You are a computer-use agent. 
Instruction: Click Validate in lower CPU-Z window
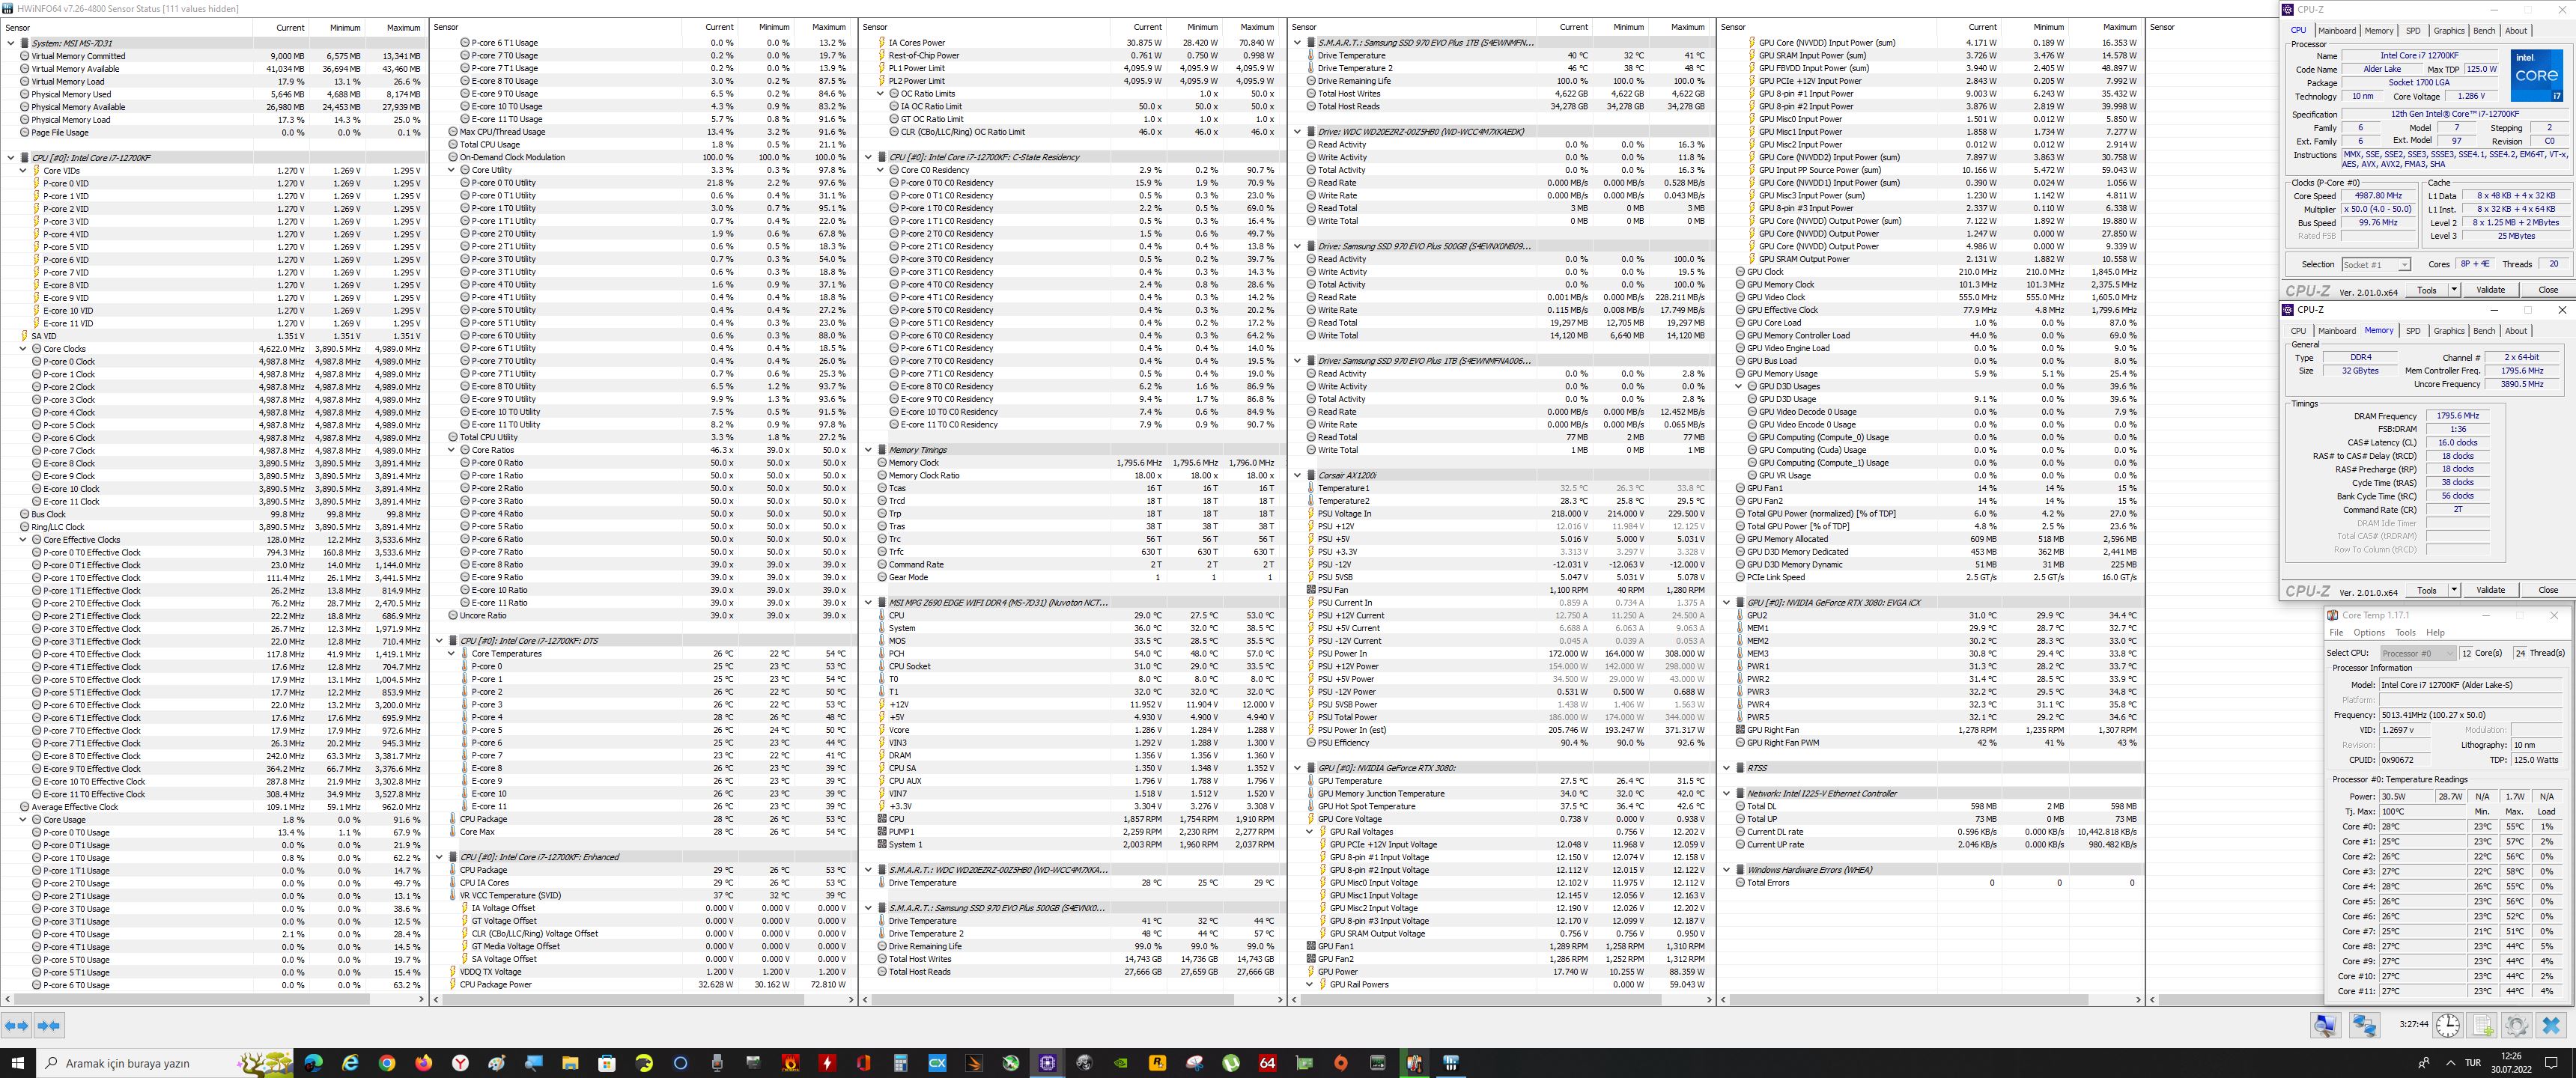click(x=2490, y=590)
